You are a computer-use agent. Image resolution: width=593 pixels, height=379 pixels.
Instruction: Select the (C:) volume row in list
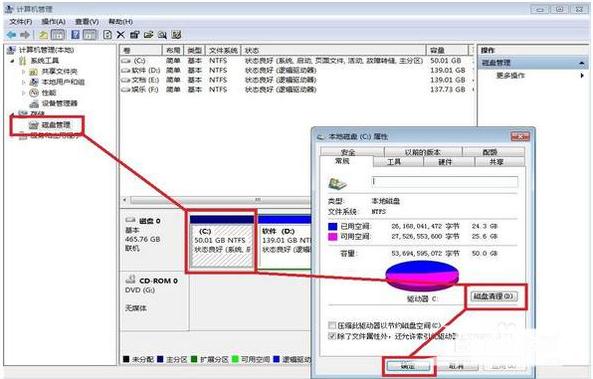click(297, 61)
